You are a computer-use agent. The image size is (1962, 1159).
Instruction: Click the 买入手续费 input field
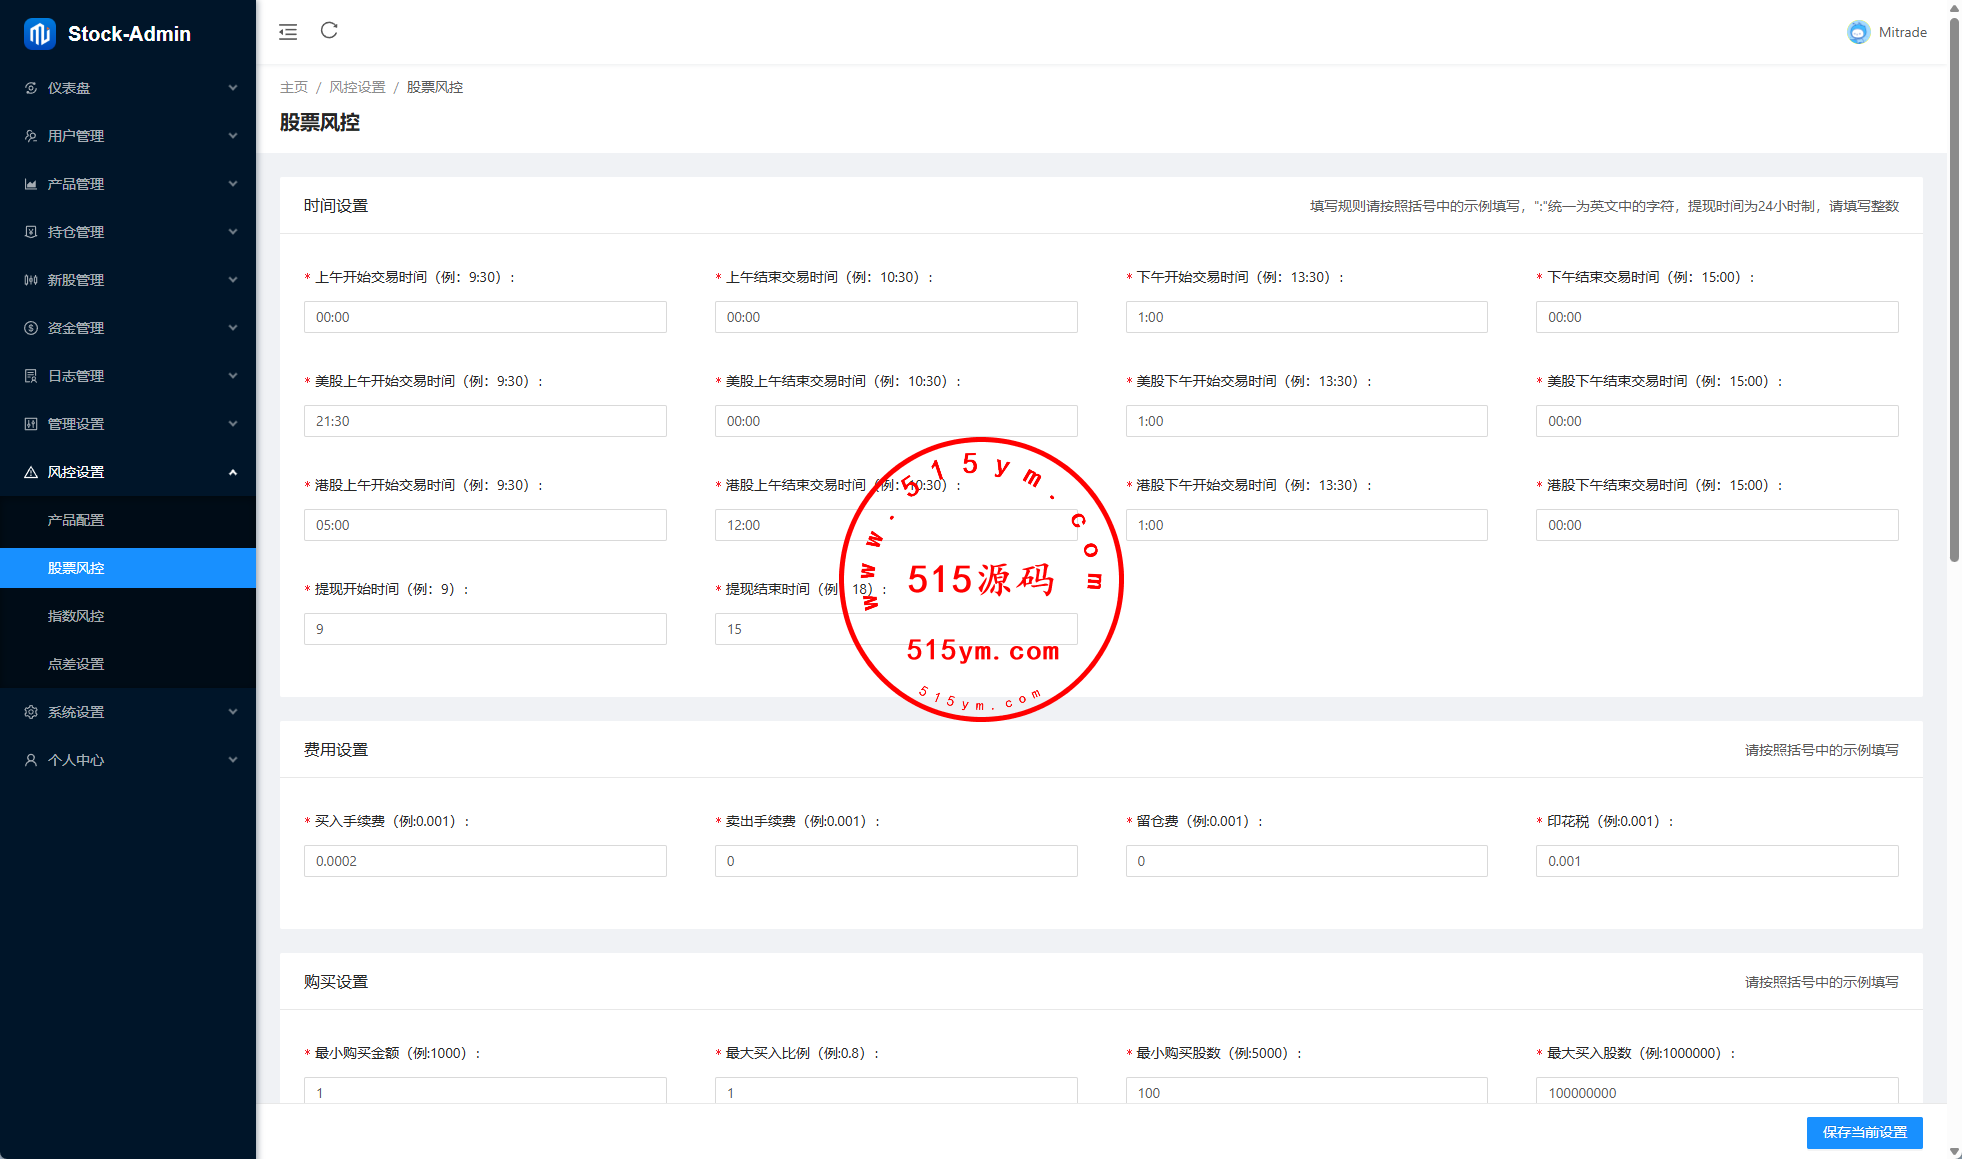tap(485, 861)
